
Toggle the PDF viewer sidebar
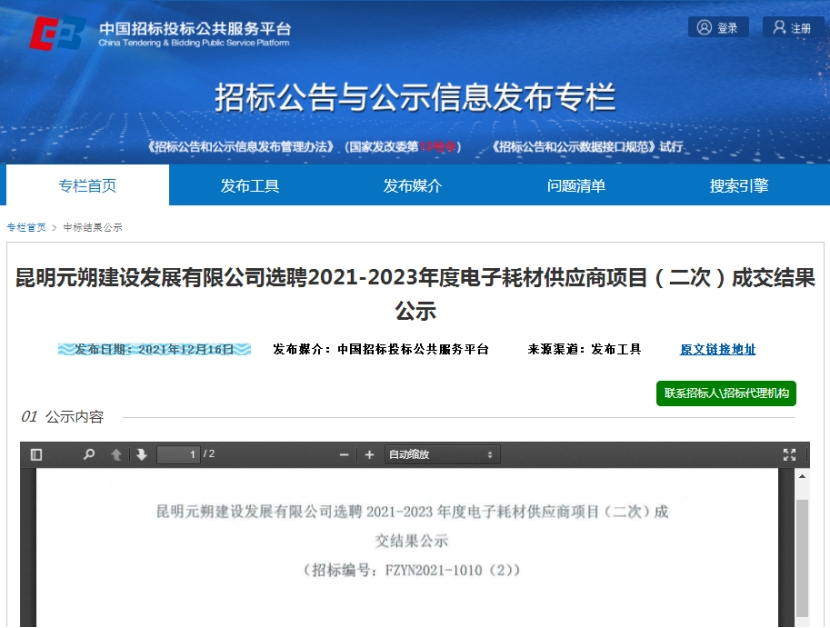click(x=37, y=455)
